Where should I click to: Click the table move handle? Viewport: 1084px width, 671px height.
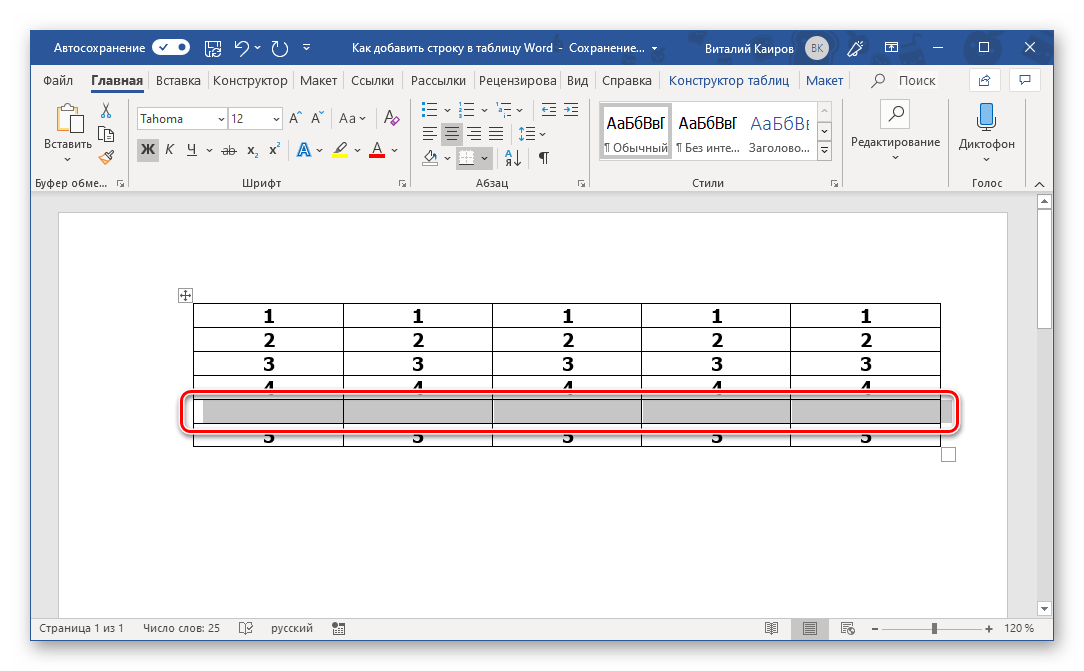[185, 296]
